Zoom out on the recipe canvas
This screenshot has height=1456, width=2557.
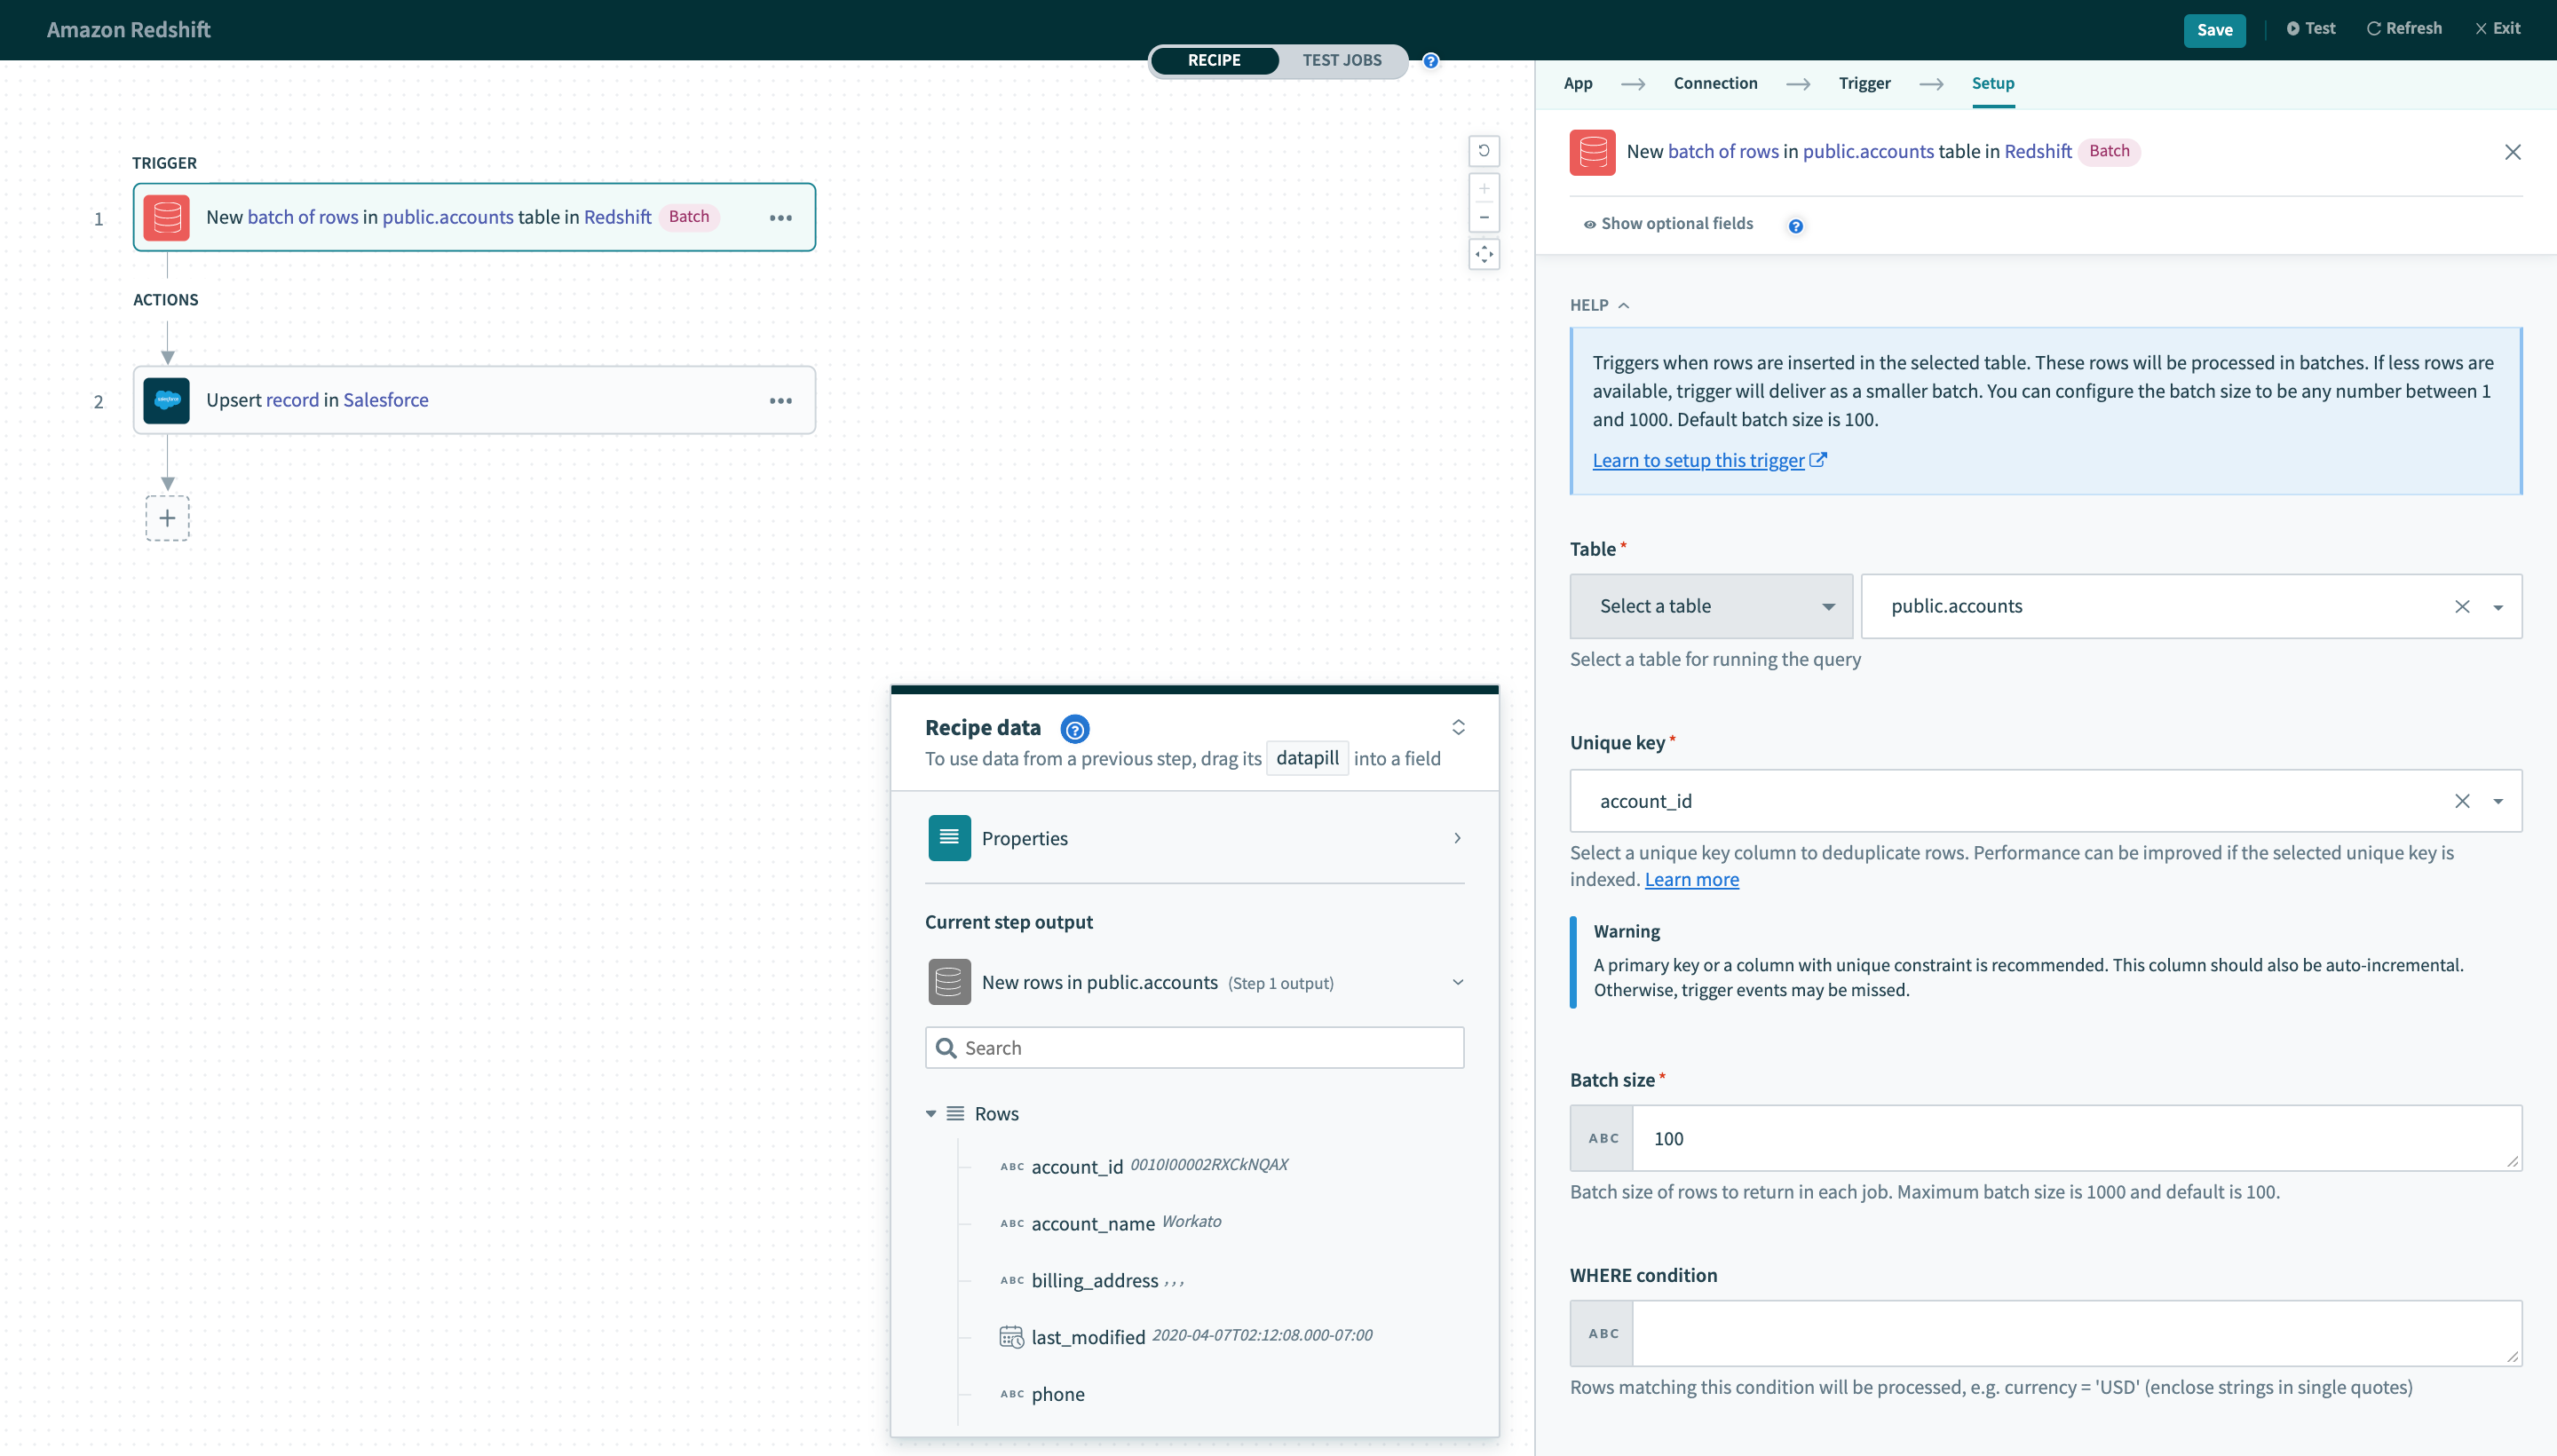point(1484,217)
